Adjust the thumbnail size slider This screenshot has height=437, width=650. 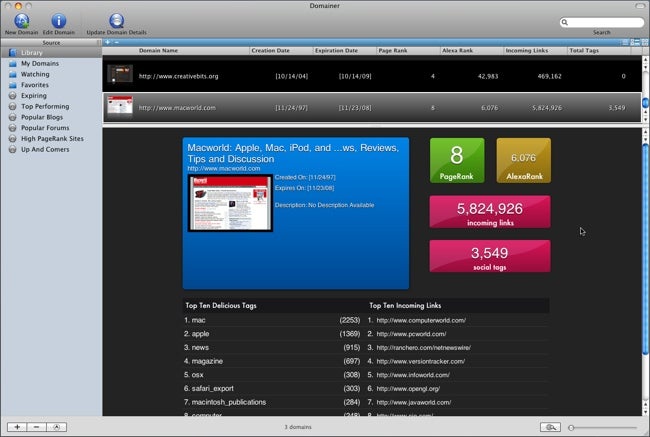pos(602,427)
